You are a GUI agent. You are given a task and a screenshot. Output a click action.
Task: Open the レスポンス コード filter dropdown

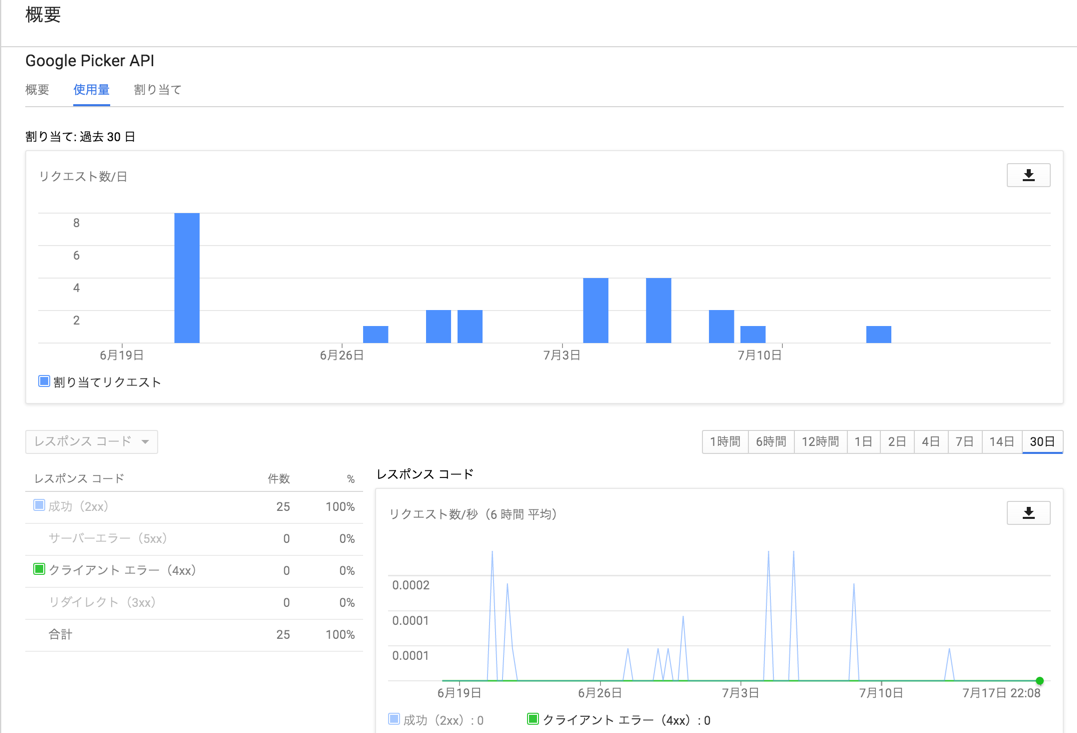[91, 441]
